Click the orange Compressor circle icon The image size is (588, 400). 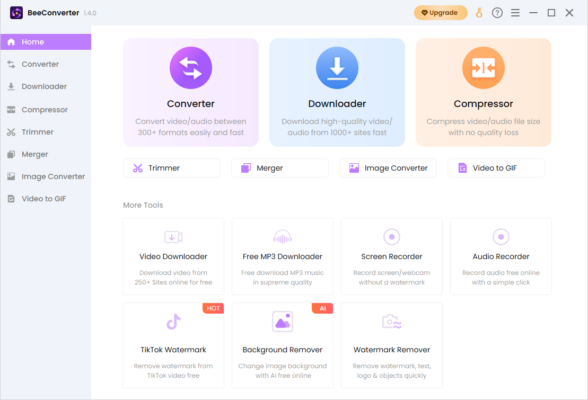pos(483,68)
